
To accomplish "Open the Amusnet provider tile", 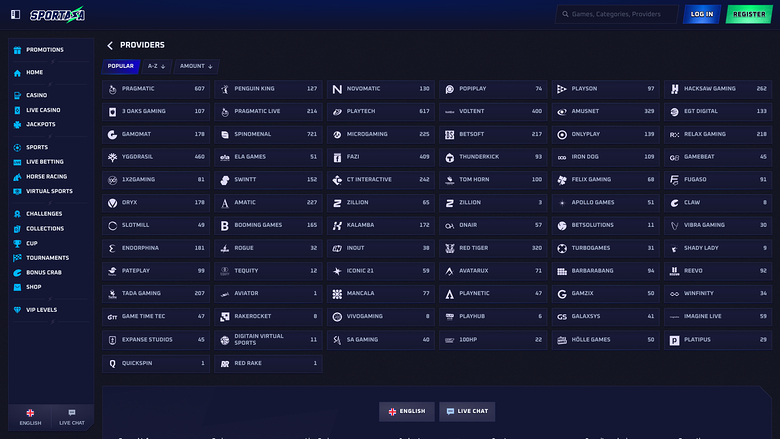I will pos(605,111).
